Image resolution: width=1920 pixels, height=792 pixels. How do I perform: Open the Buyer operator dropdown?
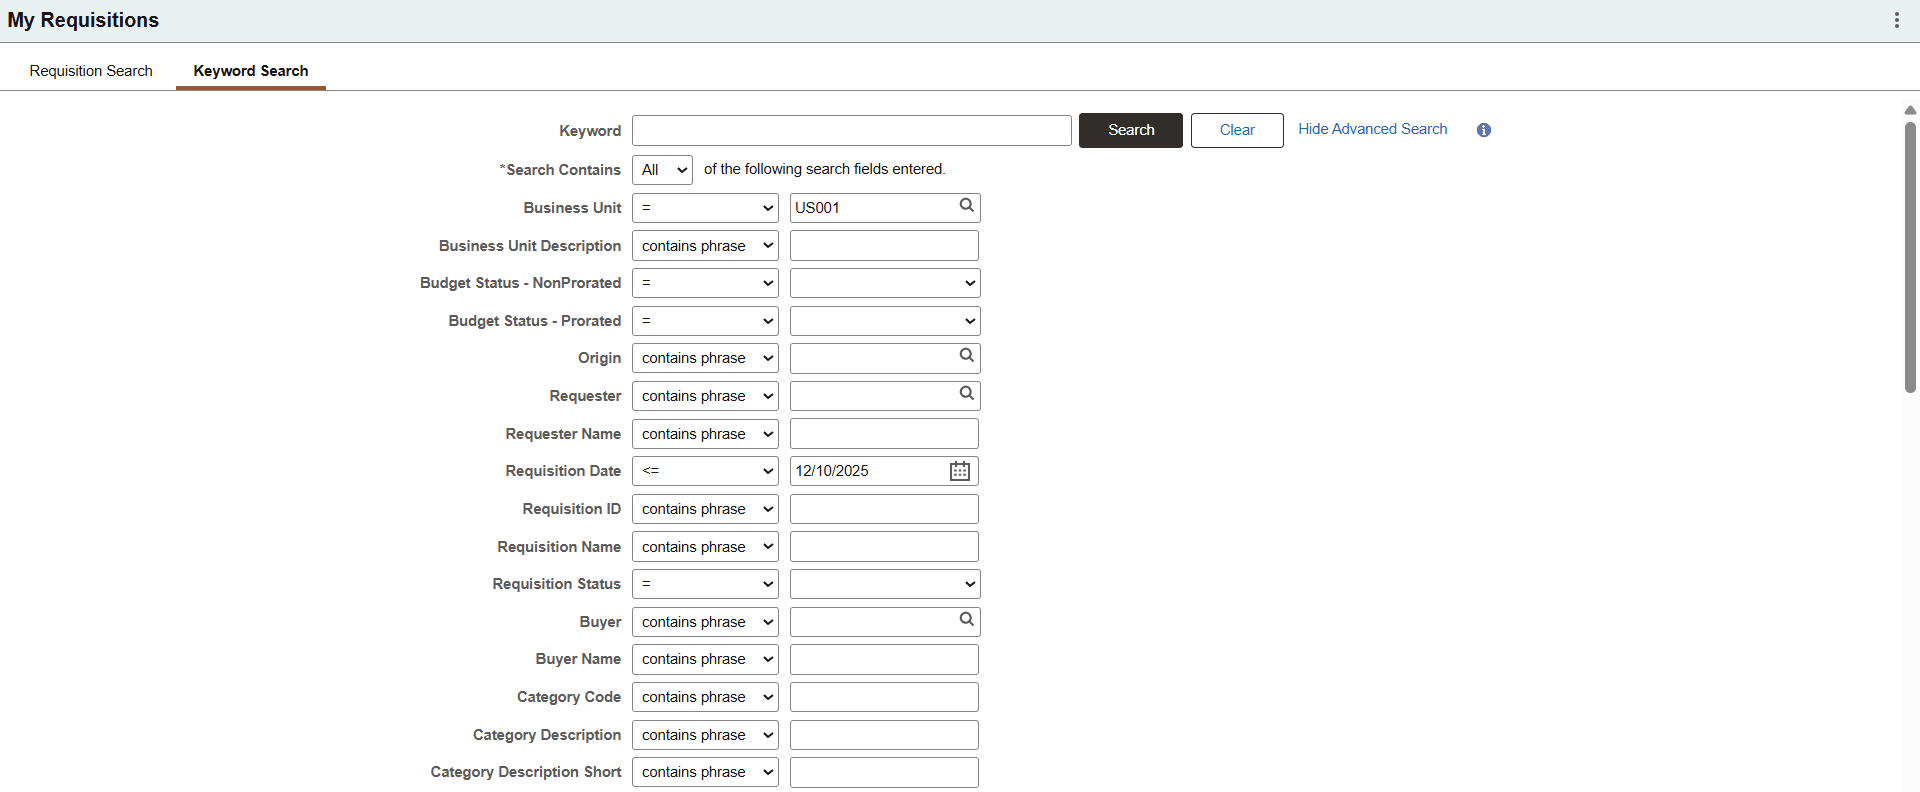705,622
